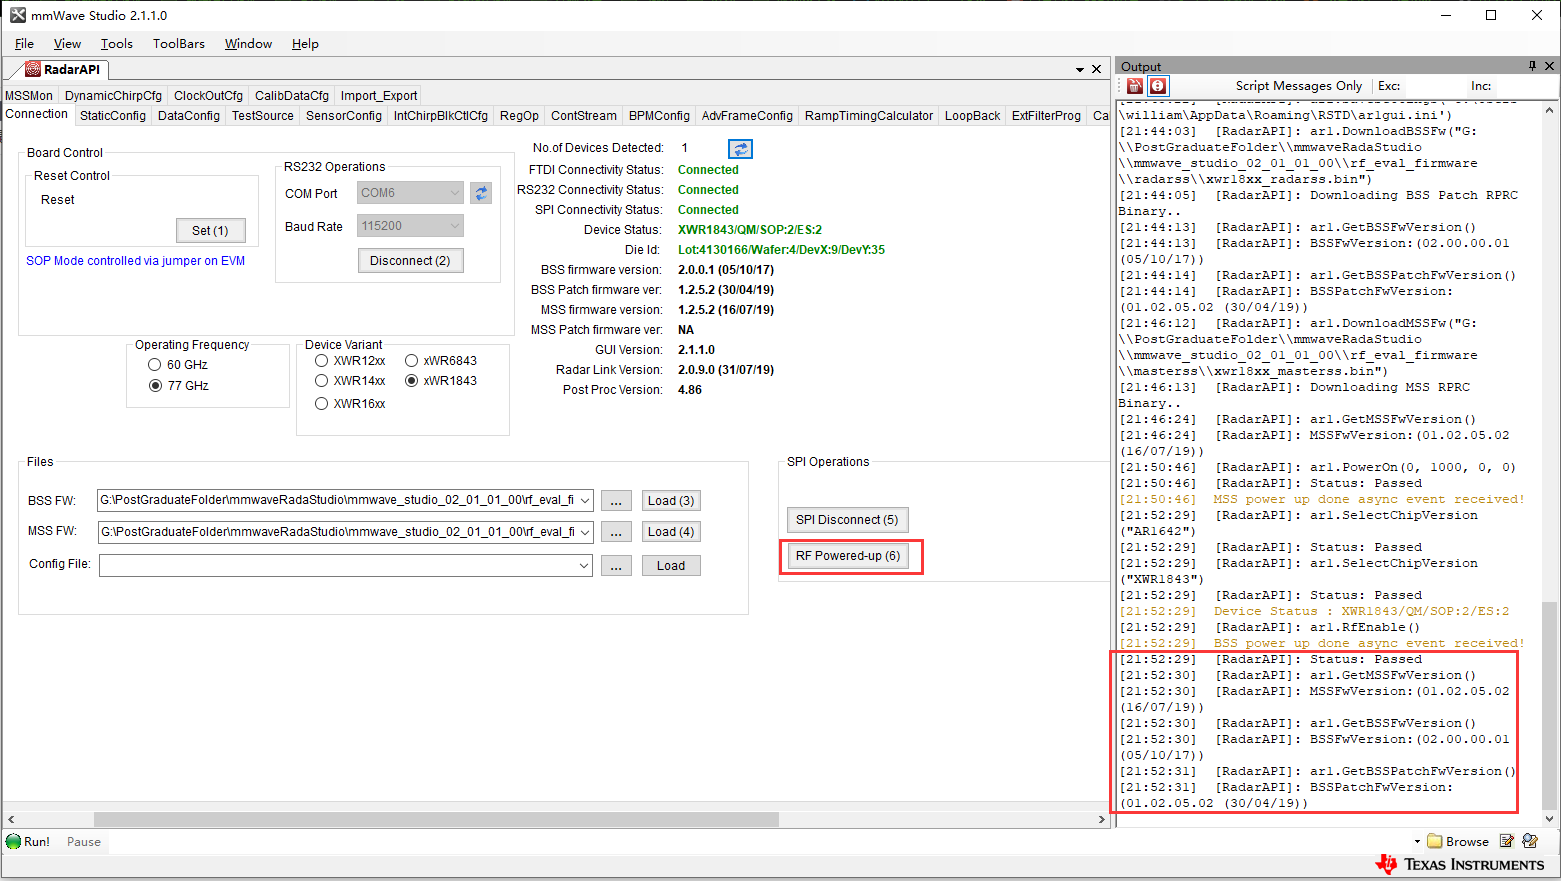The image size is (1561, 881).
Task: Click the Pause script button
Action: 84,842
